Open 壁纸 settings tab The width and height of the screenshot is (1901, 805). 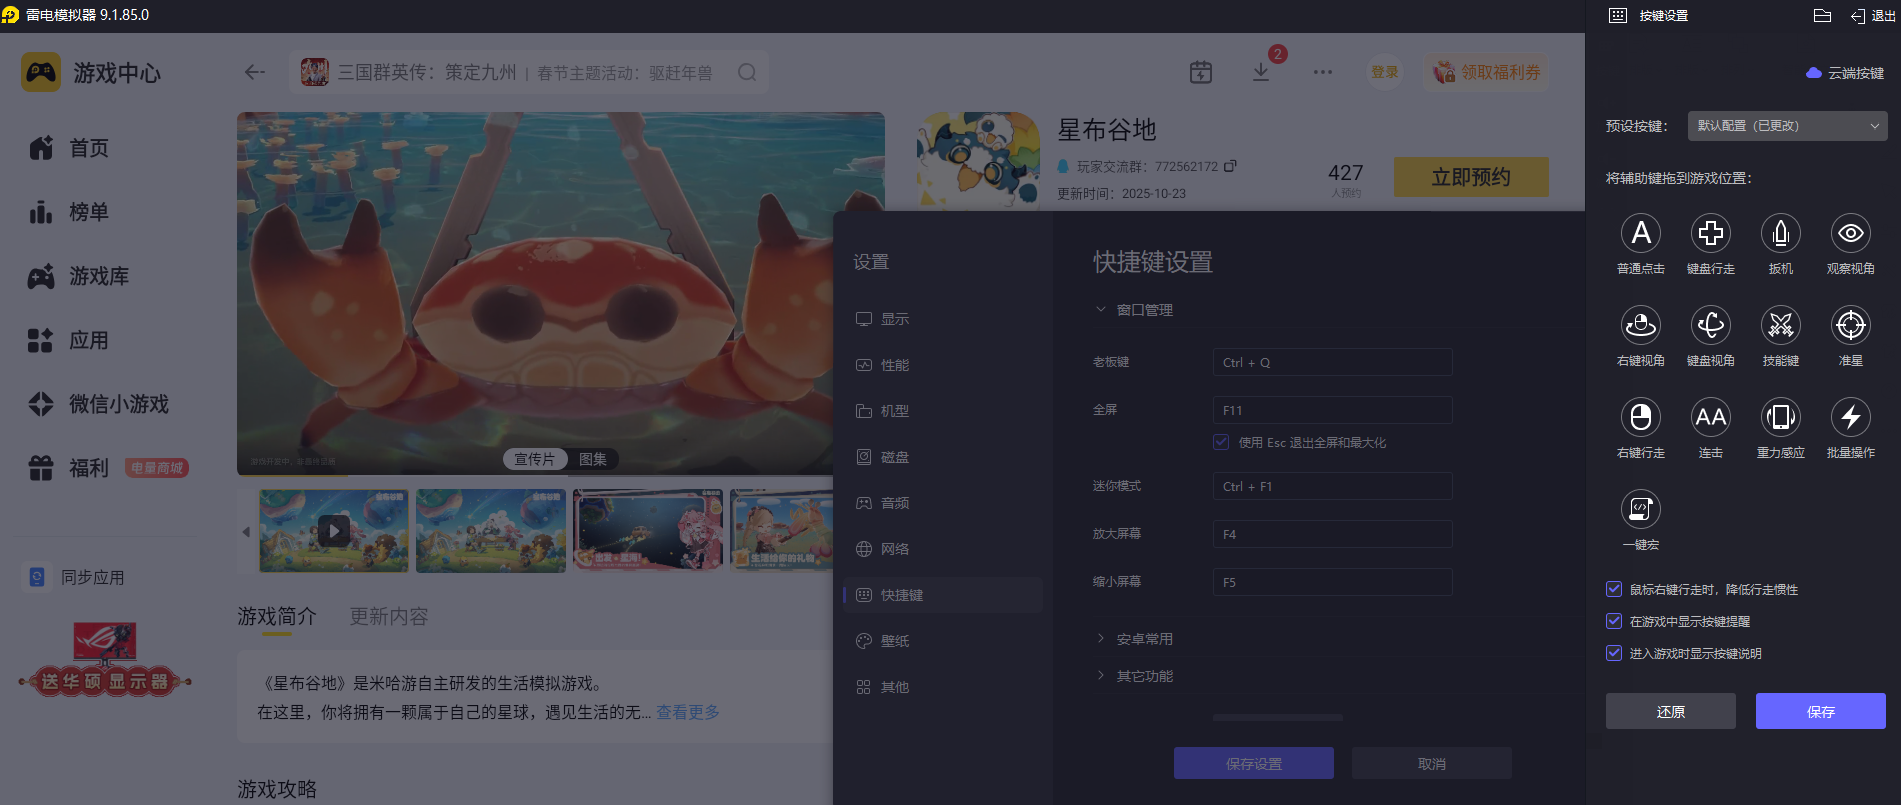[x=943, y=641]
